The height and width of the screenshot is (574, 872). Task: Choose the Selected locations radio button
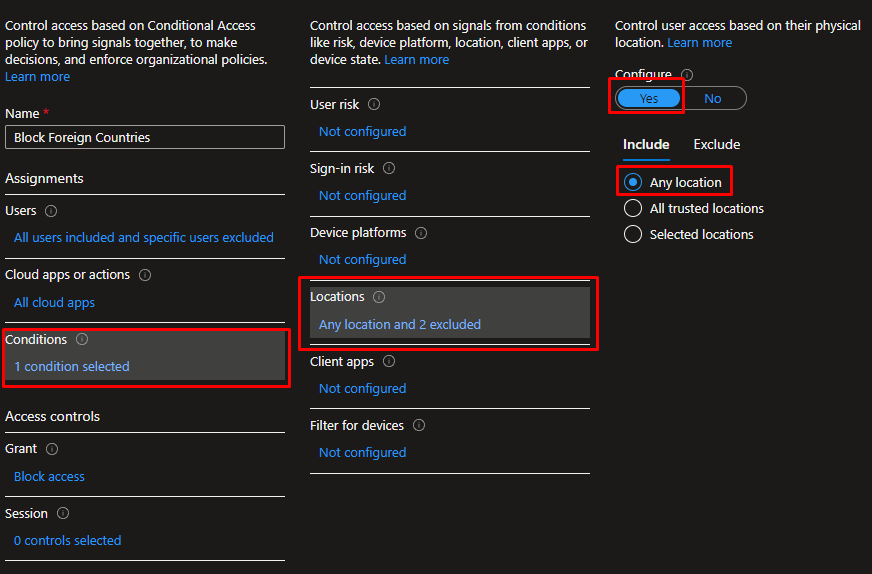pos(633,234)
